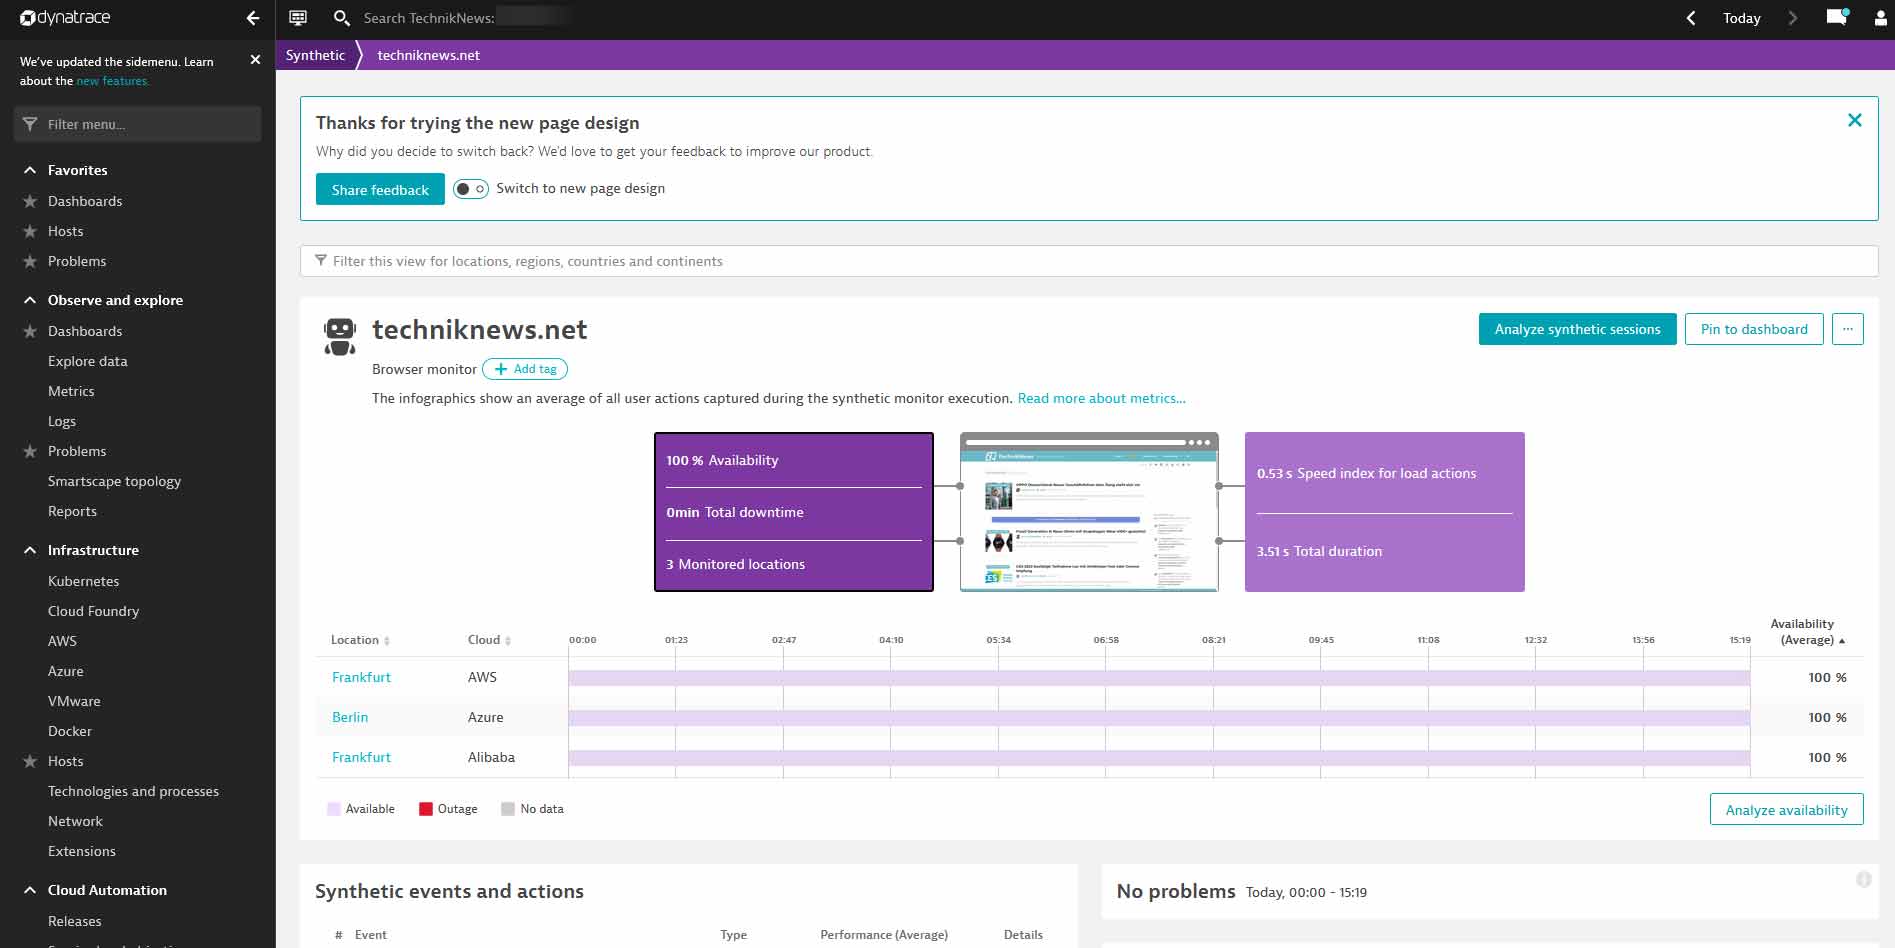Open Technologies and processes
The height and width of the screenshot is (948, 1895).
[133, 791]
